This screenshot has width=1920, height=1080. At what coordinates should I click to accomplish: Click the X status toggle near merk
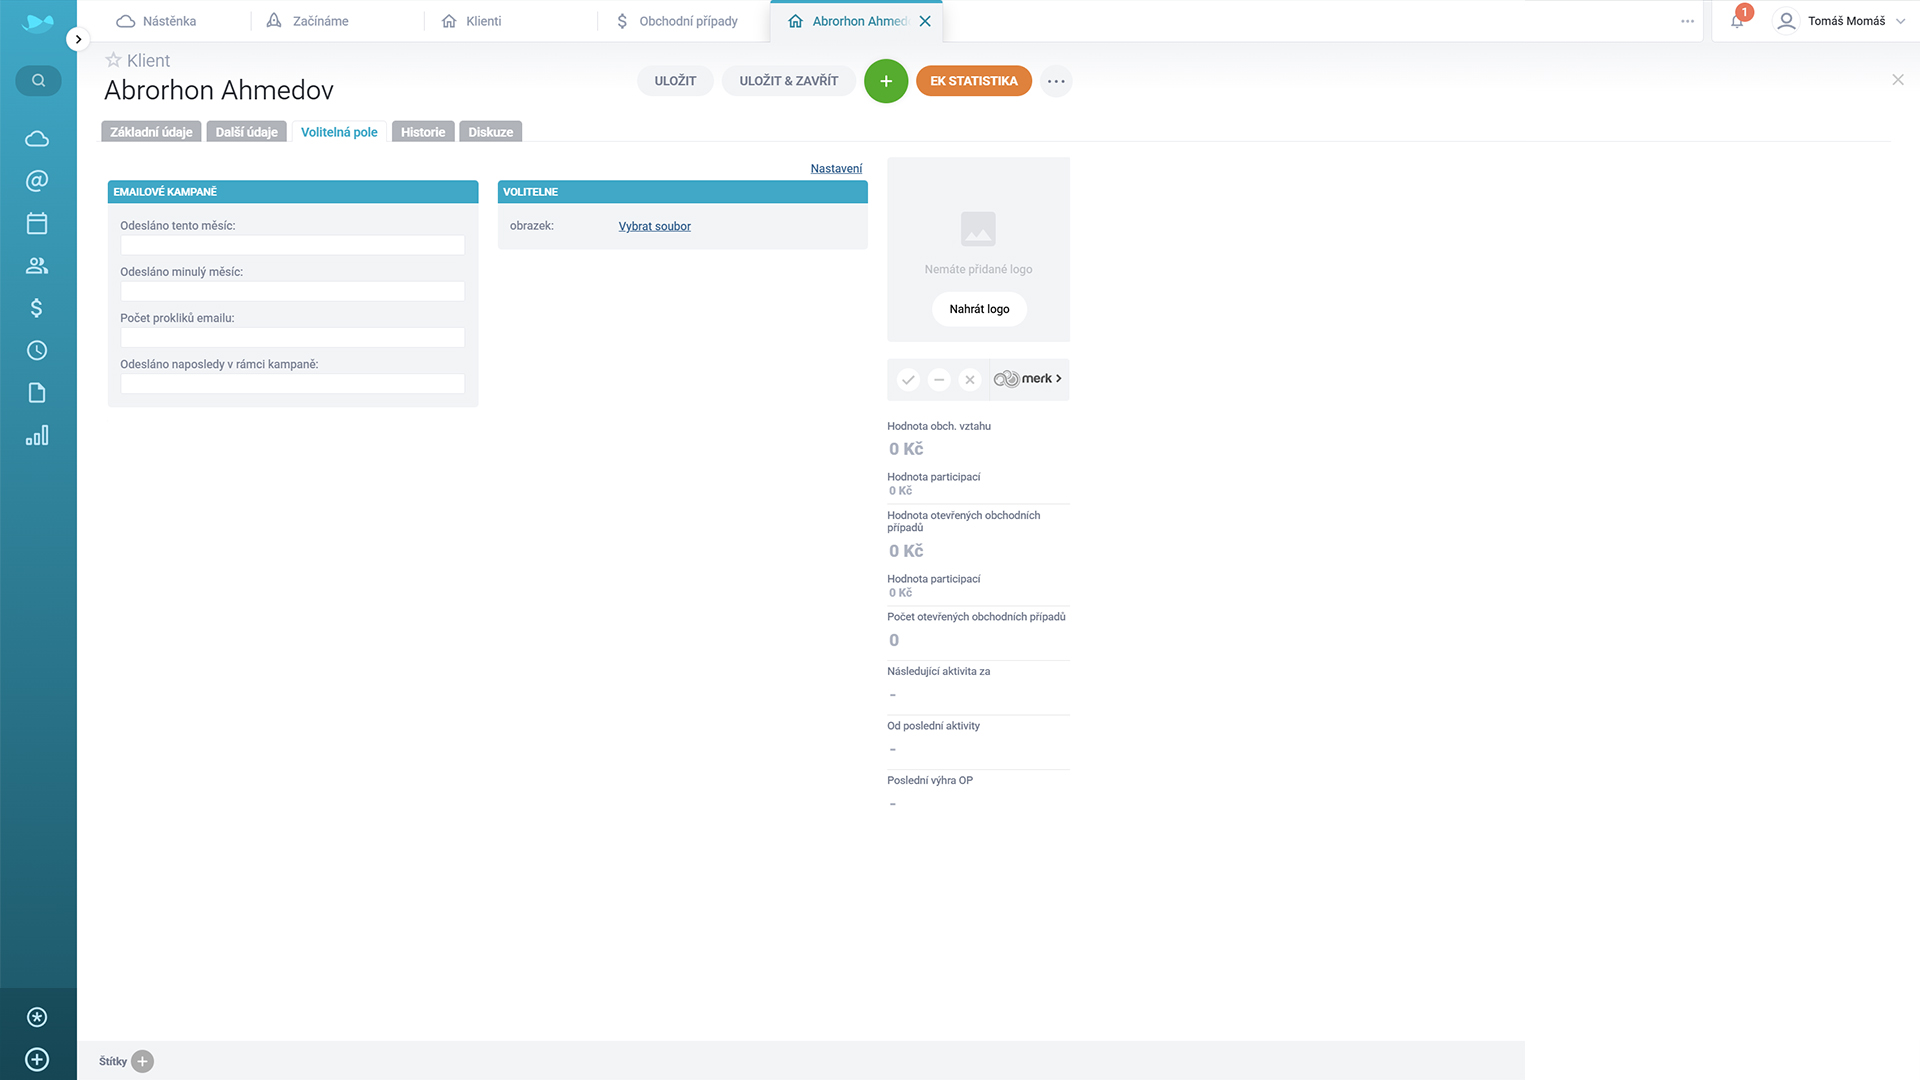tap(969, 380)
